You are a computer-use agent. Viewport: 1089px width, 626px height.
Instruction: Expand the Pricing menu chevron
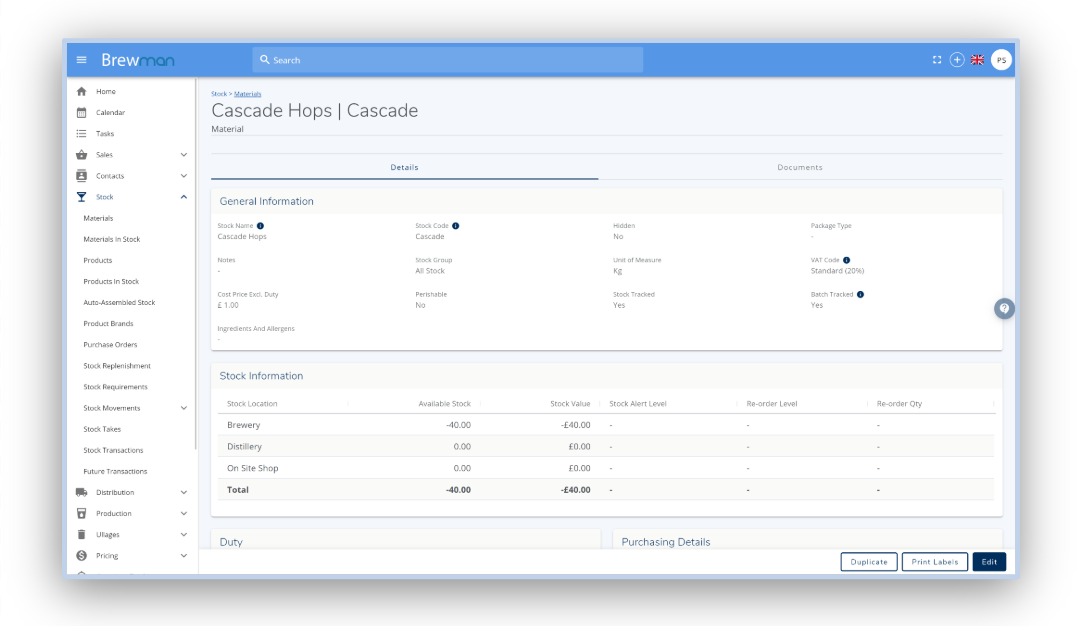click(x=184, y=556)
